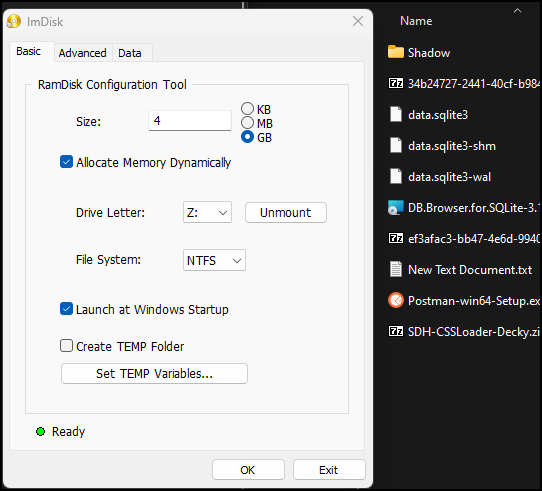Select the GB size unit

coord(247,137)
